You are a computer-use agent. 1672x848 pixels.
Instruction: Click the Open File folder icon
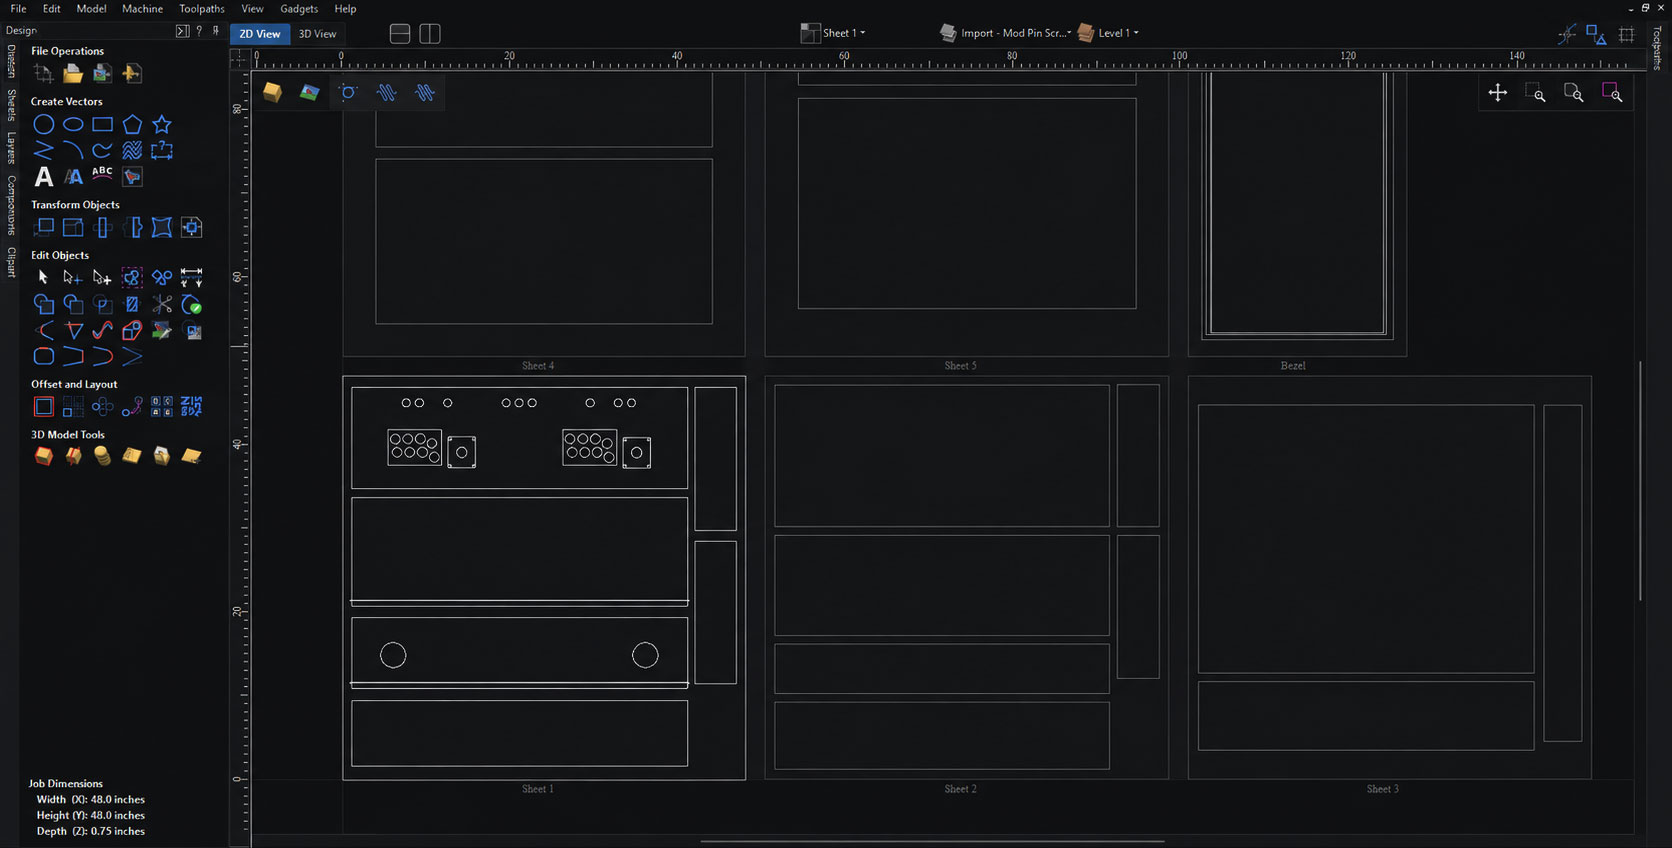[x=73, y=73]
